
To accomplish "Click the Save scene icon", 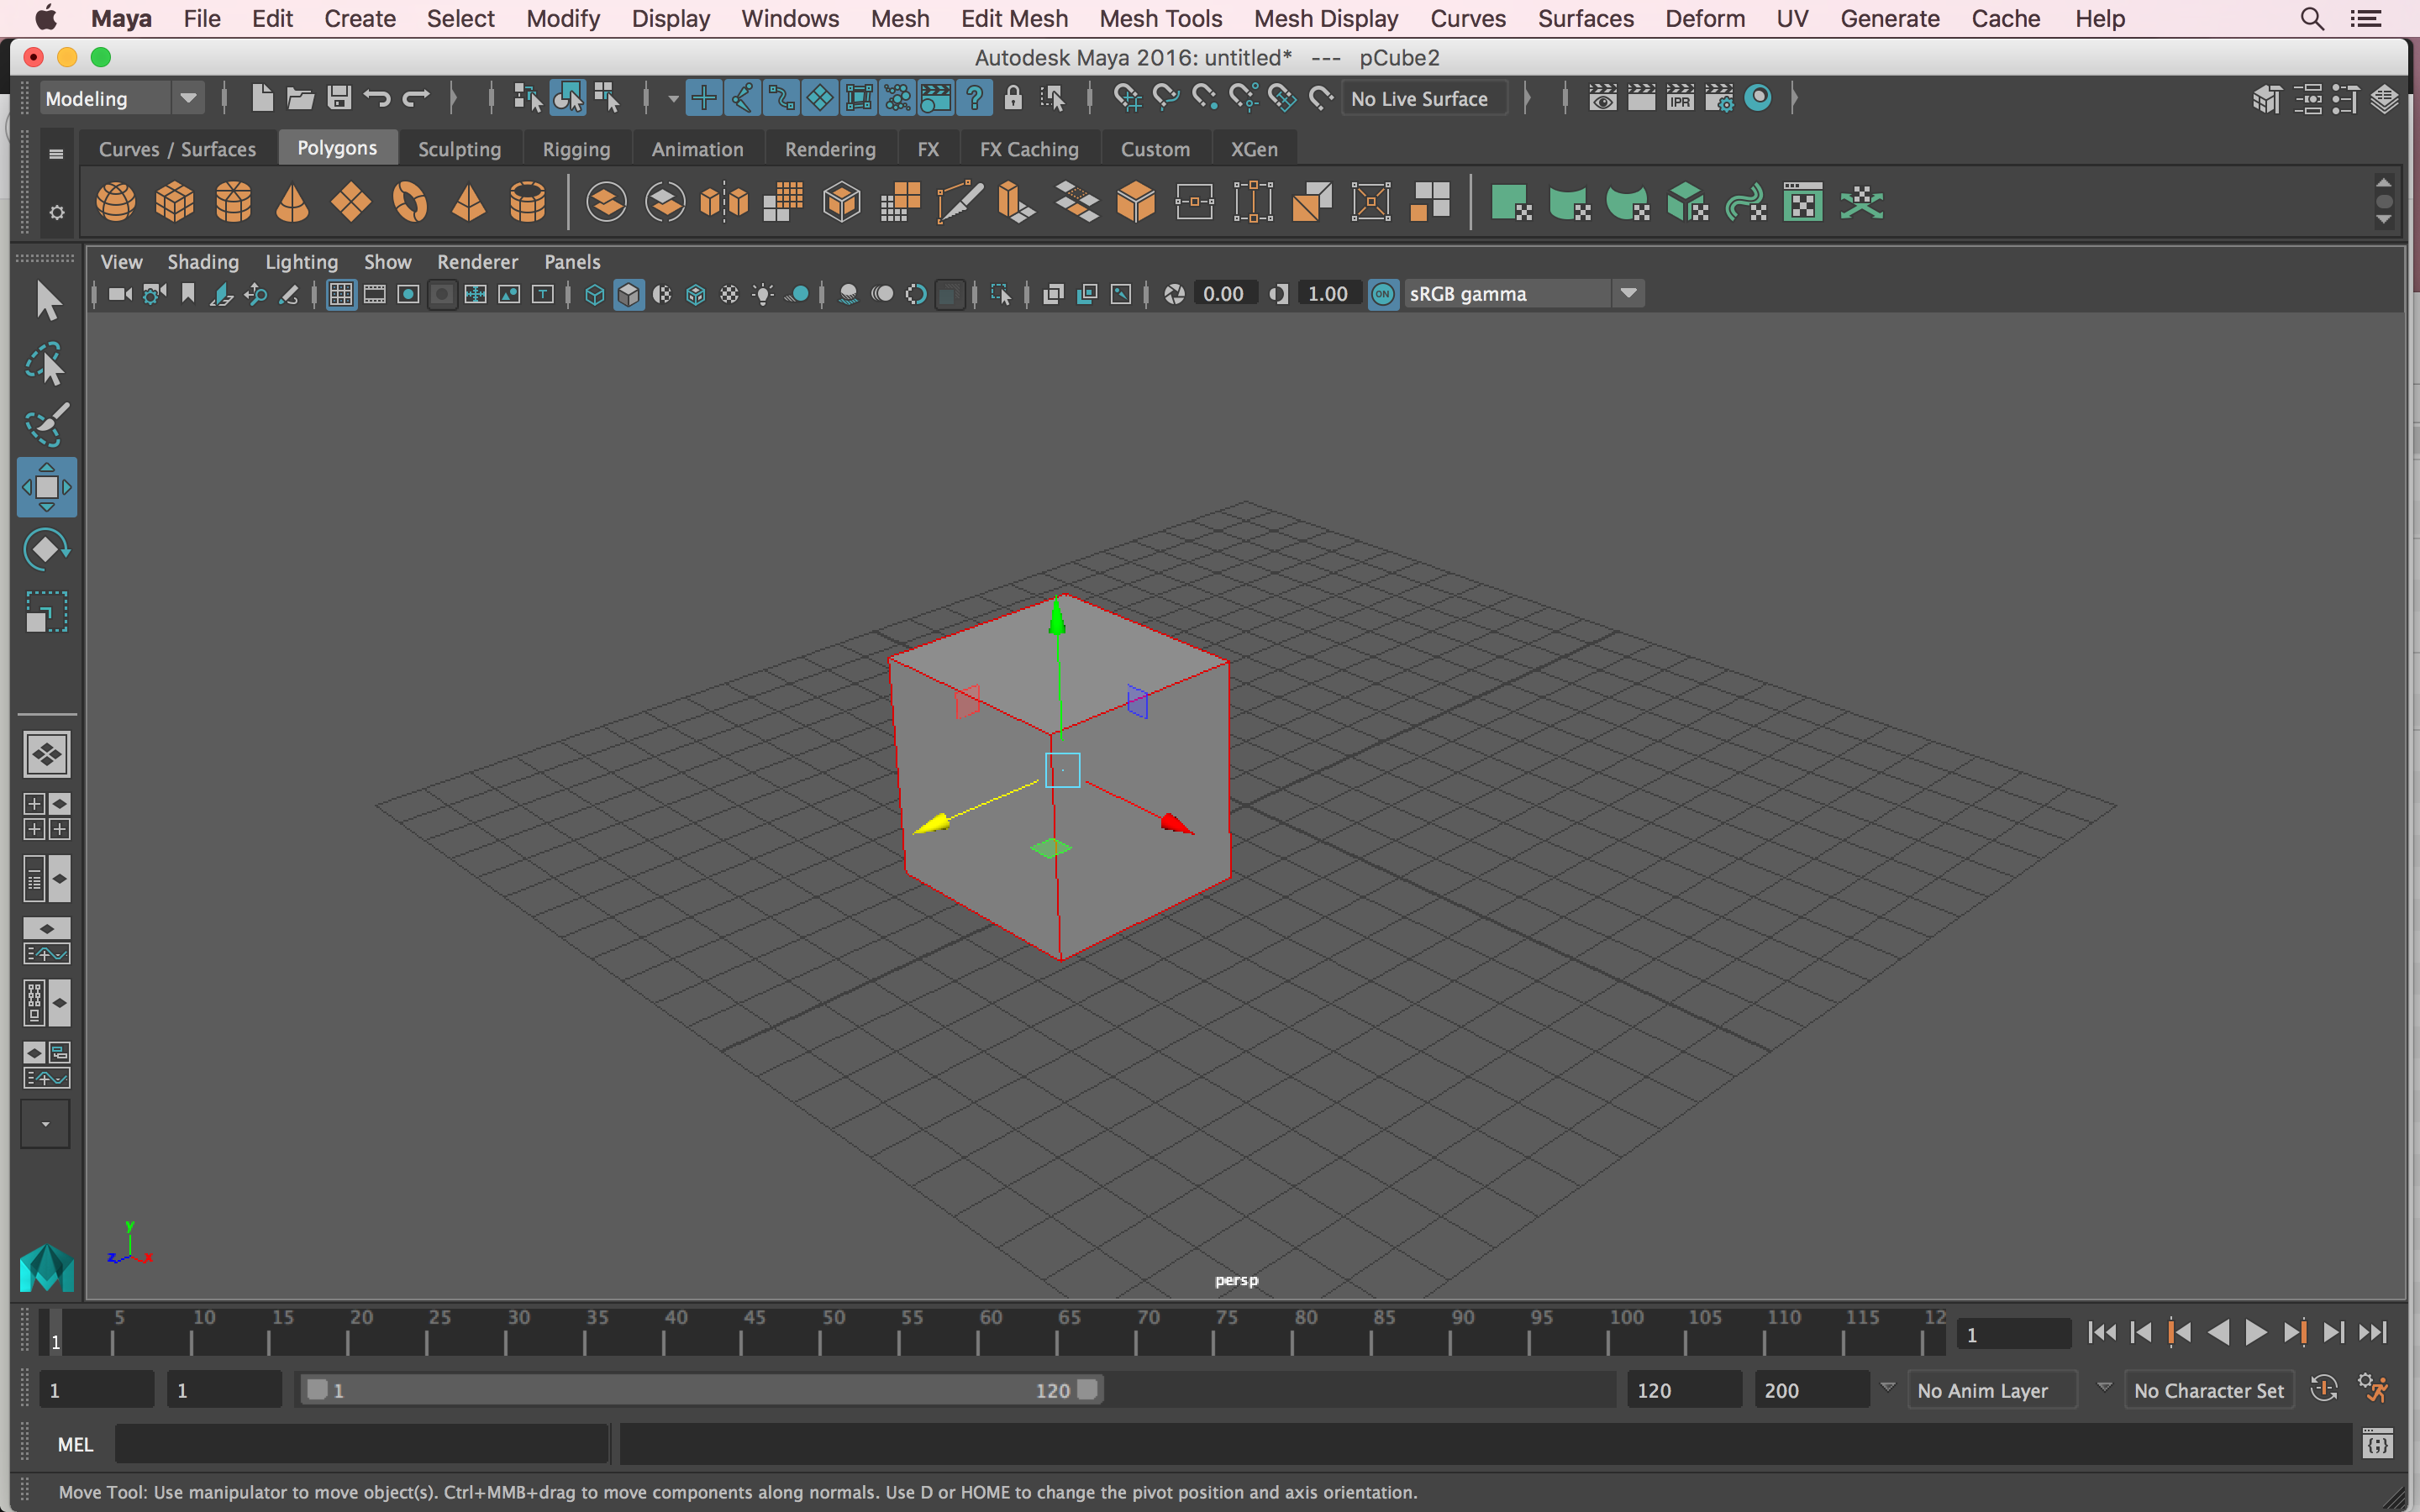I will 339,98.
